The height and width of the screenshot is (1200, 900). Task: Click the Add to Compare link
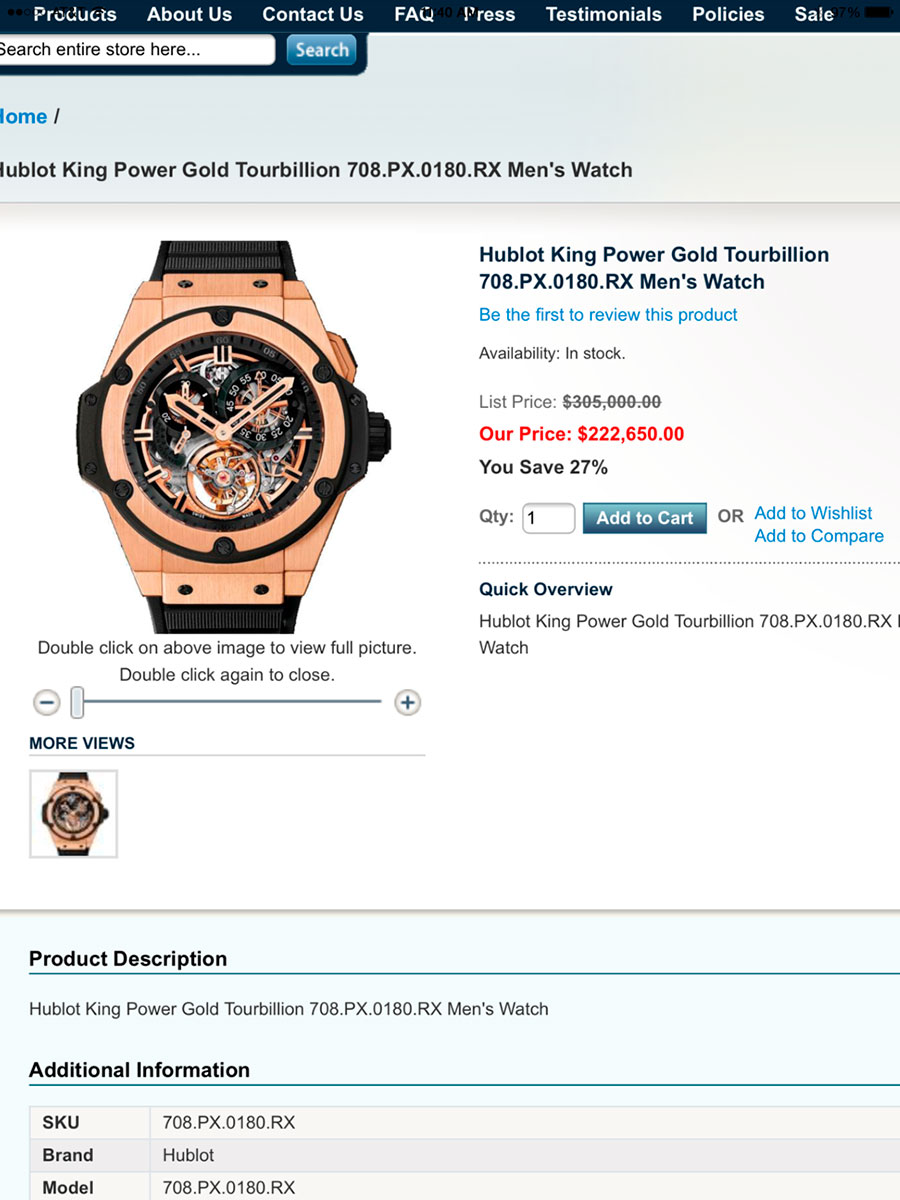[819, 536]
